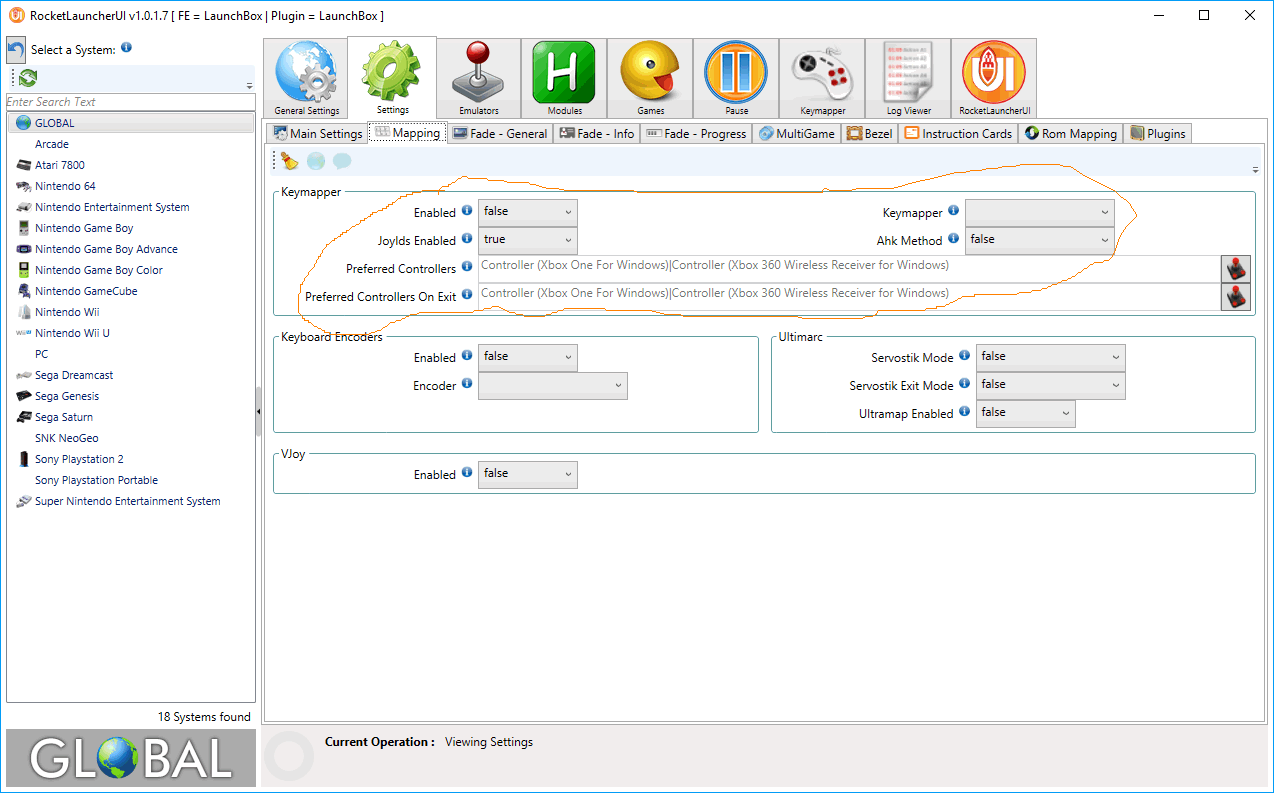
Task: Select Nintendo Game Boy Advance system
Action: 106,249
